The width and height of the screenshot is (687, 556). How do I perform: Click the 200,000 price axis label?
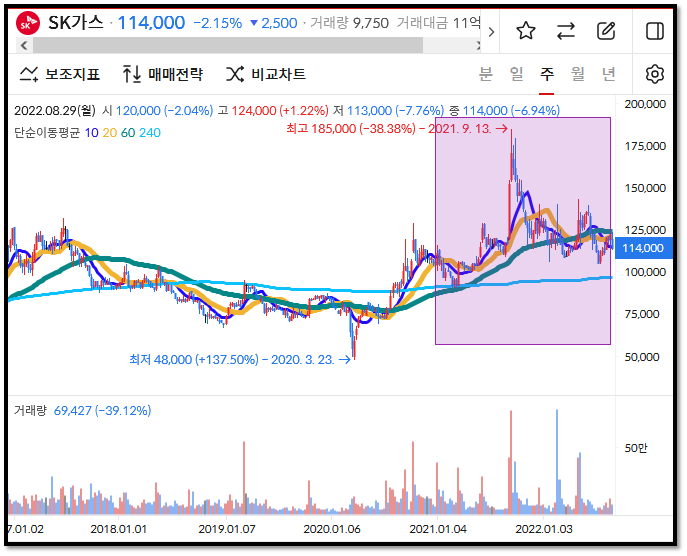pyautogui.click(x=645, y=104)
